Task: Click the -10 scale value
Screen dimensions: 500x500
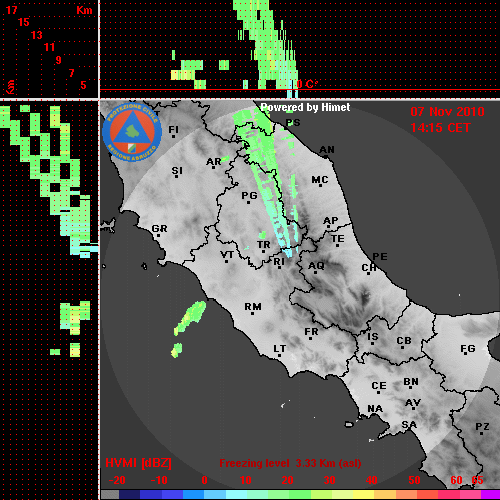Action: (159, 480)
